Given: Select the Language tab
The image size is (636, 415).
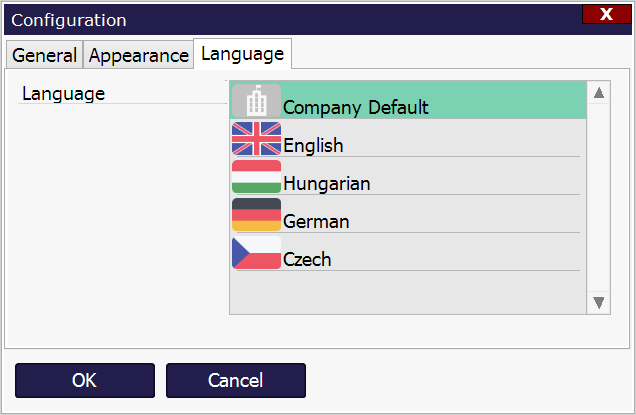Looking at the screenshot, I should pyautogui.click(x=242, y=53).
